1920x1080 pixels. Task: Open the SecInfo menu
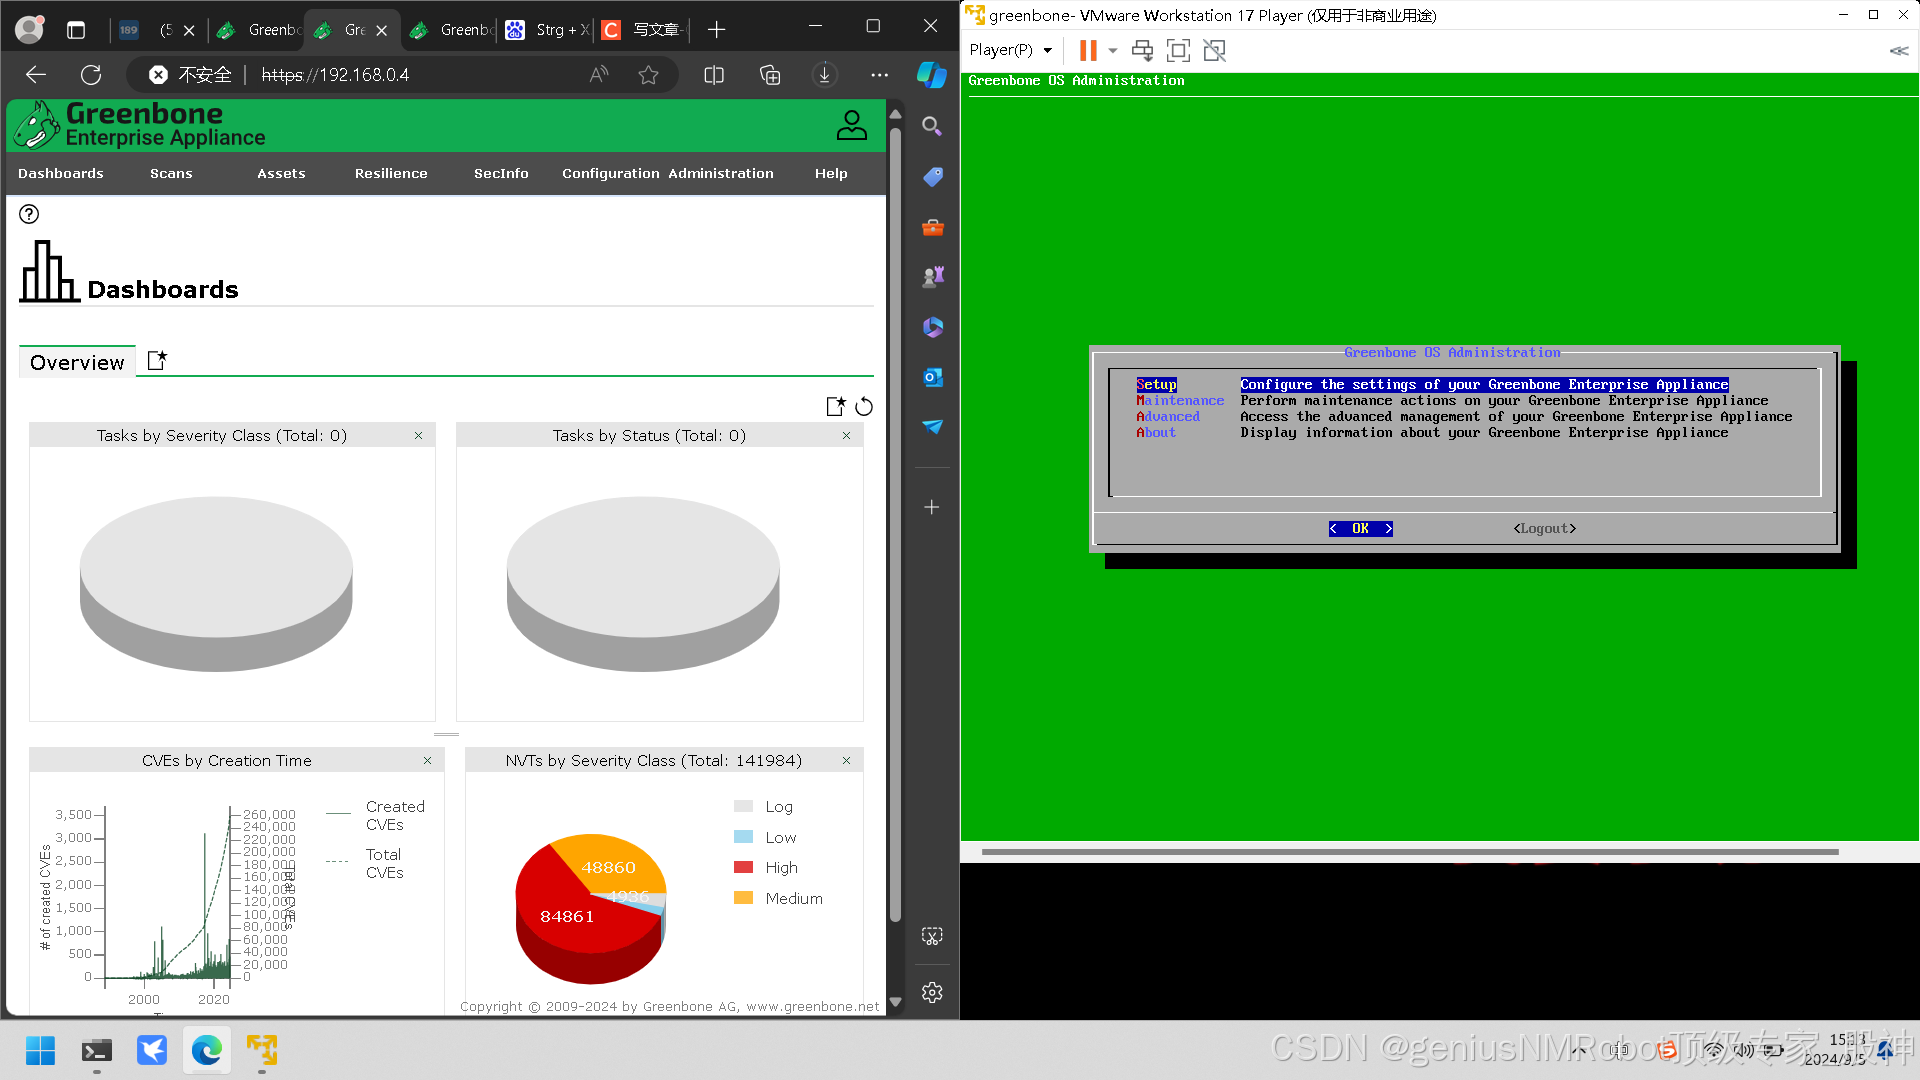click(x=501, y=173)
